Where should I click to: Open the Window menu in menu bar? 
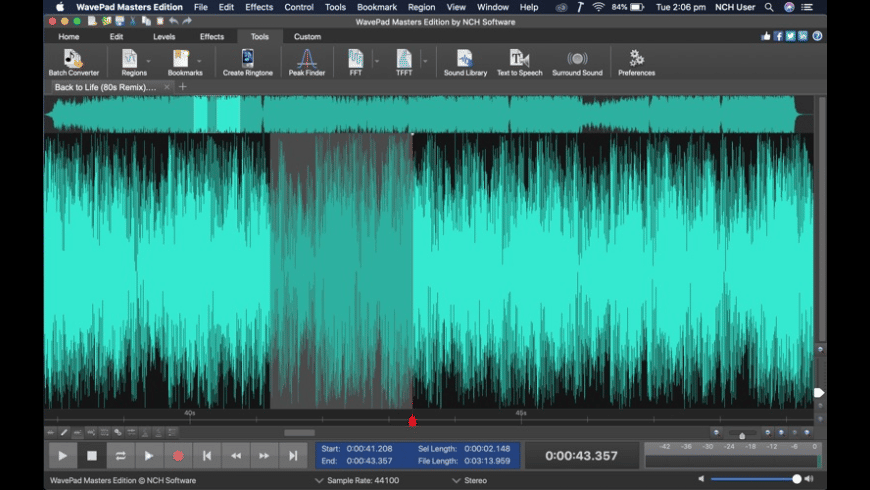[493, 7]
